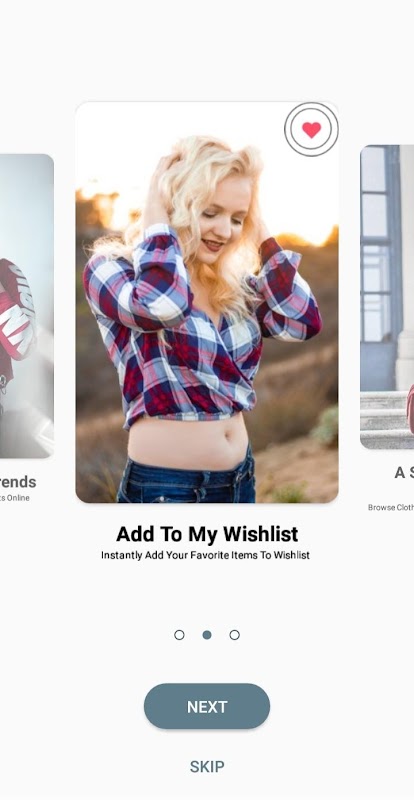Click the NEXT button

click(207, 707)
